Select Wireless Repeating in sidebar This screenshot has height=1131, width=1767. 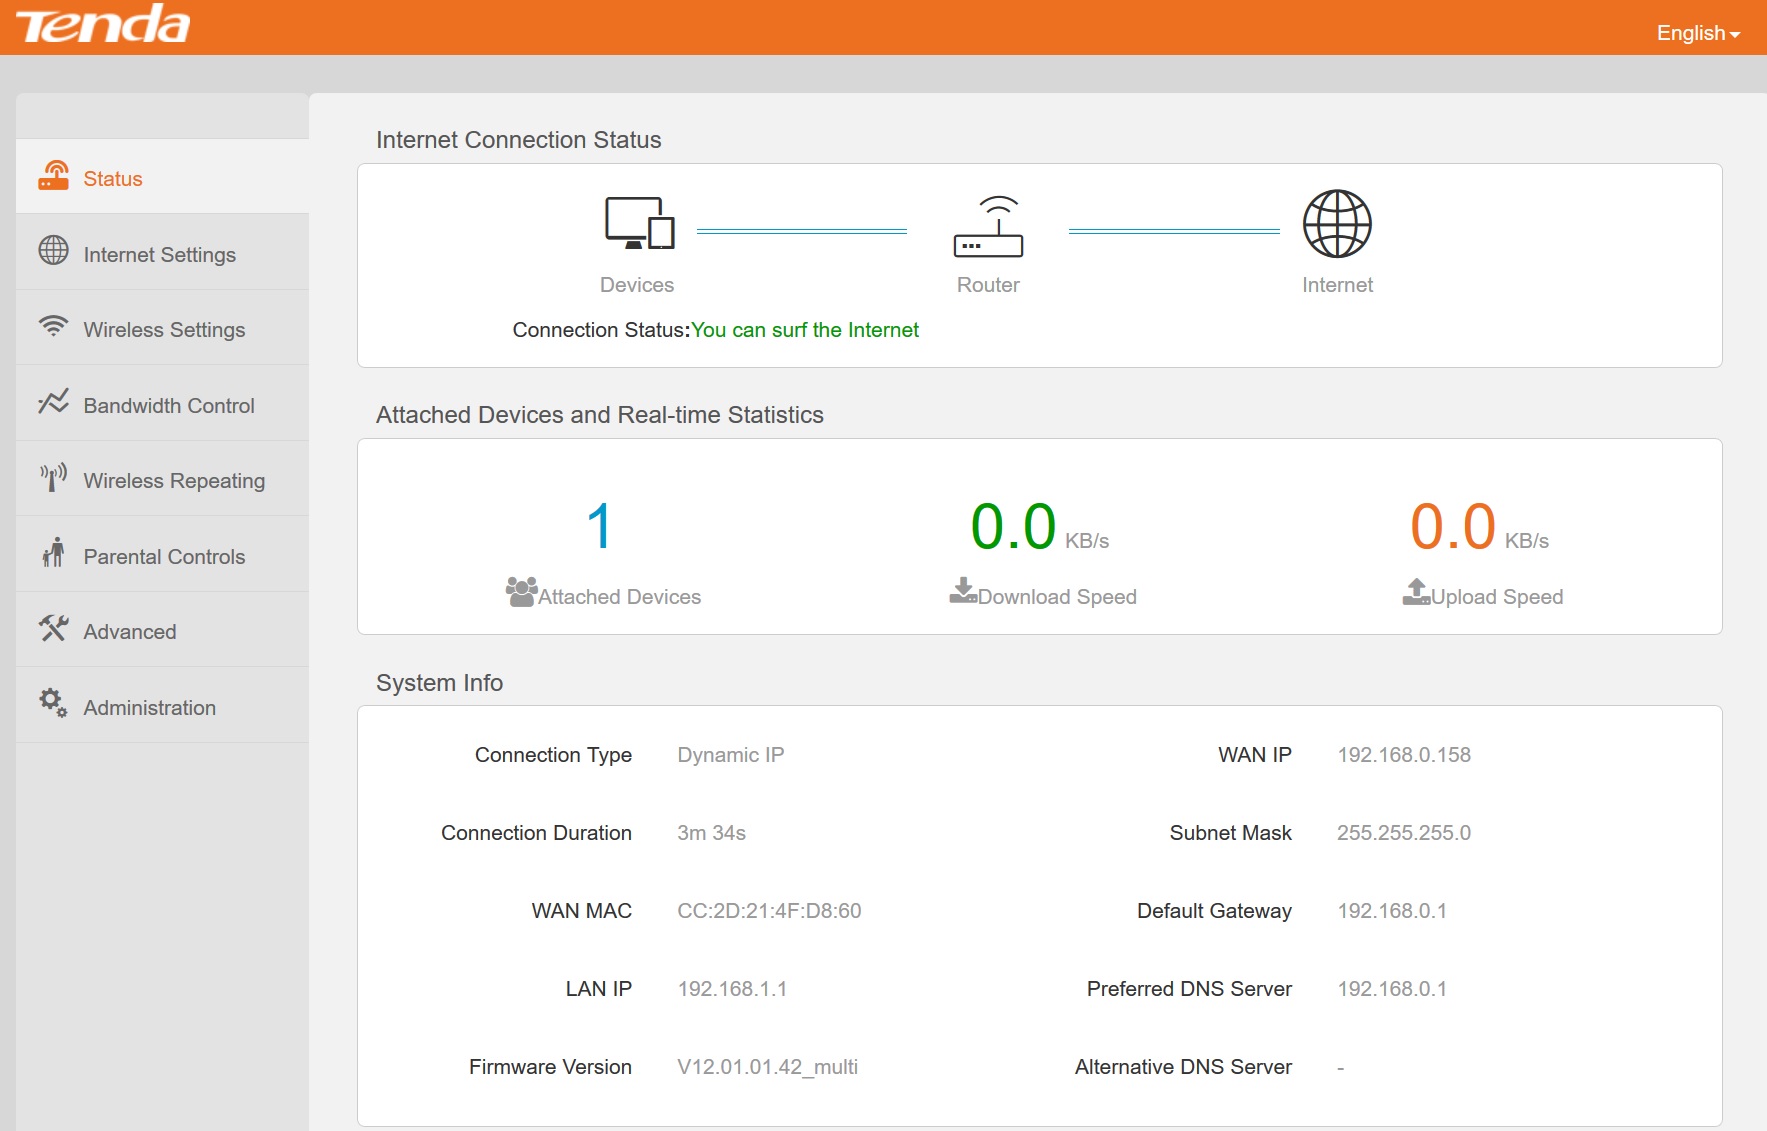tap(174, 481)
